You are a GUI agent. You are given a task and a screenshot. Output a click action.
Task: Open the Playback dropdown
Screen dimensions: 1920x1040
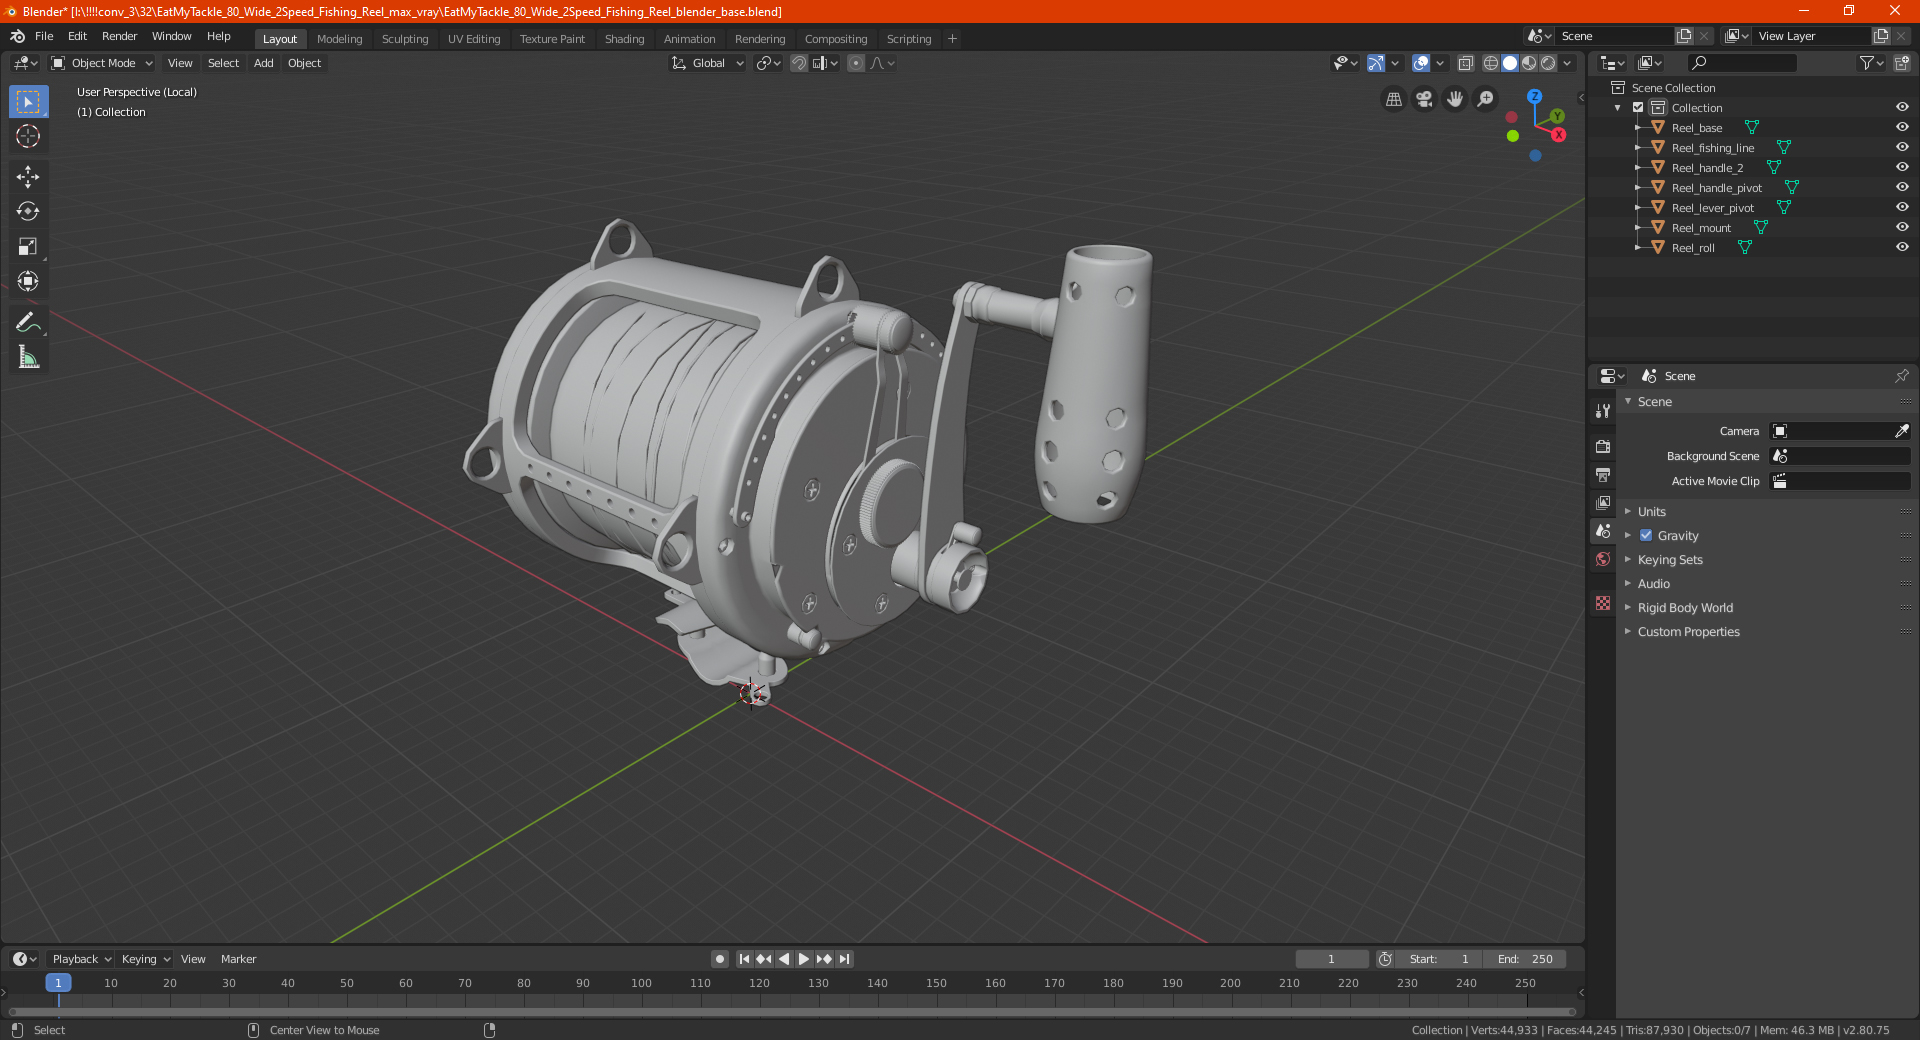coord(81,959)
